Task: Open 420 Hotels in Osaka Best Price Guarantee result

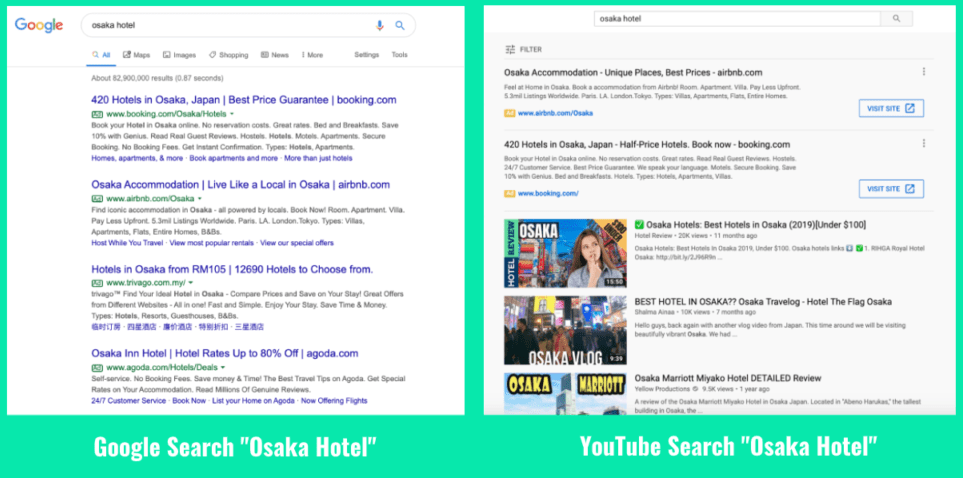Action: [244, 100]
